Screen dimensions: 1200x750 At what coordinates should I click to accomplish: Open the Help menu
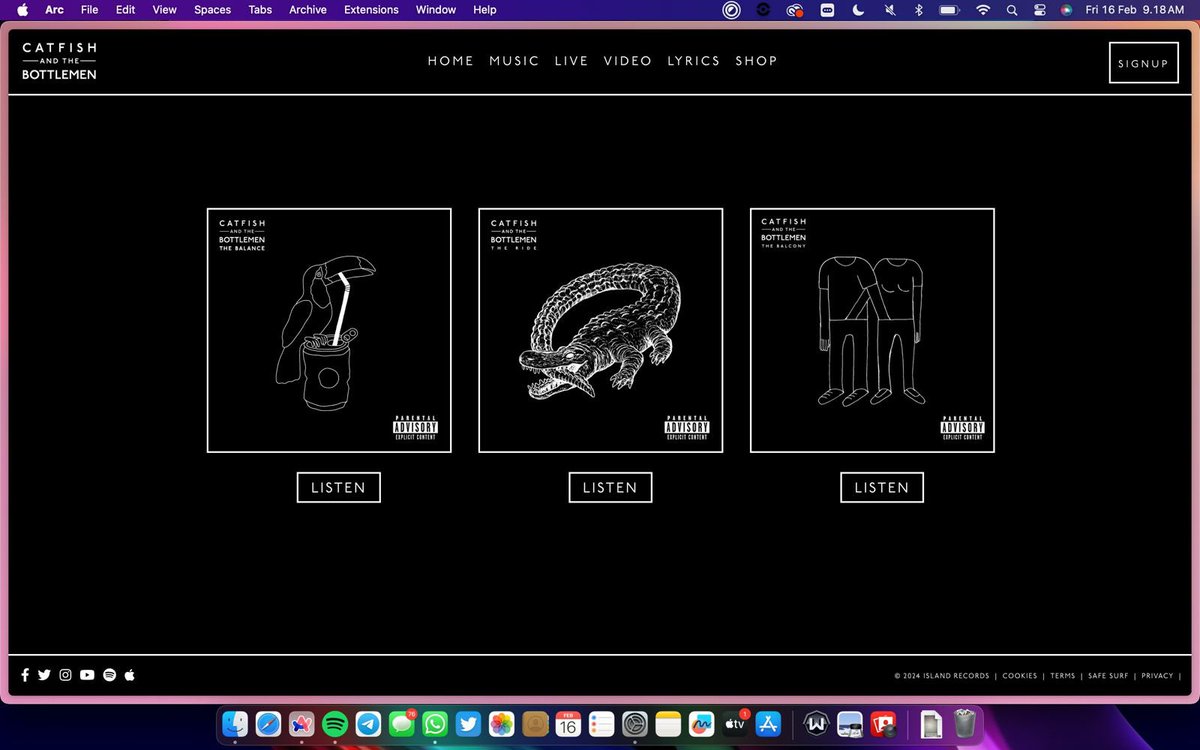[x=484, y=10]
